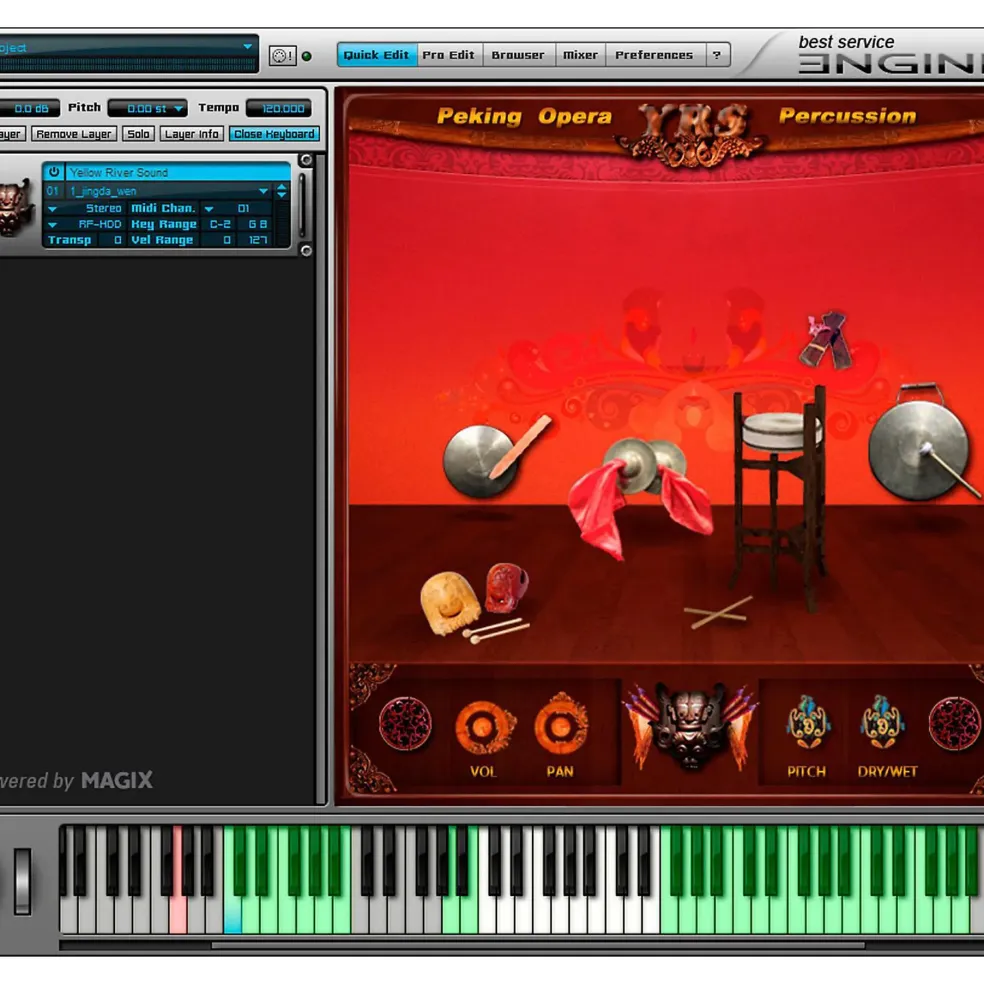Click the layer panel top scroll knob
The height and width of the screenshot is (985, 984).
click(x=306, y=160)
